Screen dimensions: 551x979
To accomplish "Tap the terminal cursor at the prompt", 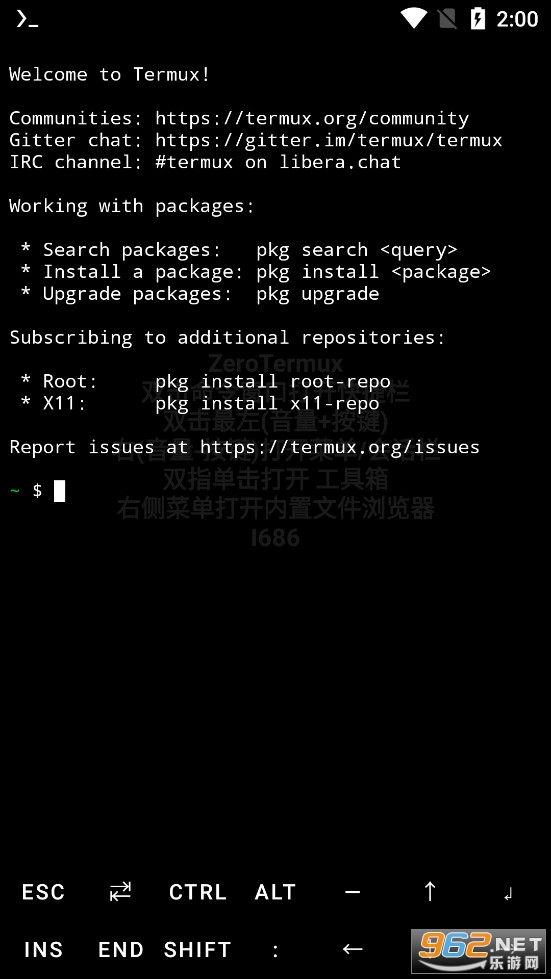I will (x=59, y=491).
